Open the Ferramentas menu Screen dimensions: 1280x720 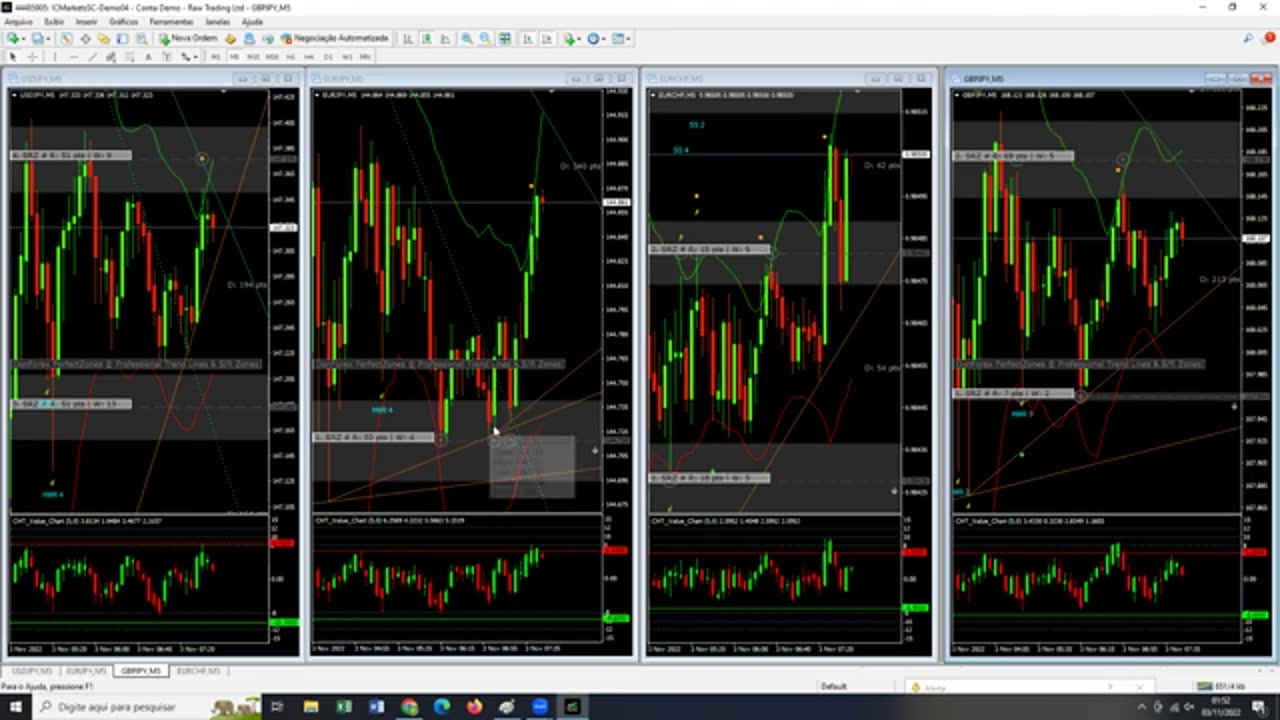(x=171, y=21)
